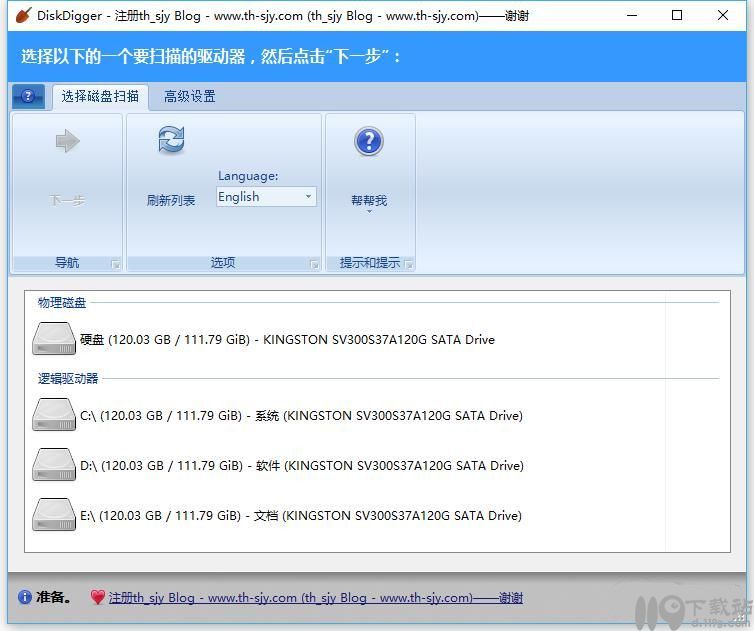This screenshot has width=754, height=631.
Task: Select the E:\ 文档 logical drive
Action: coord(276,516)
